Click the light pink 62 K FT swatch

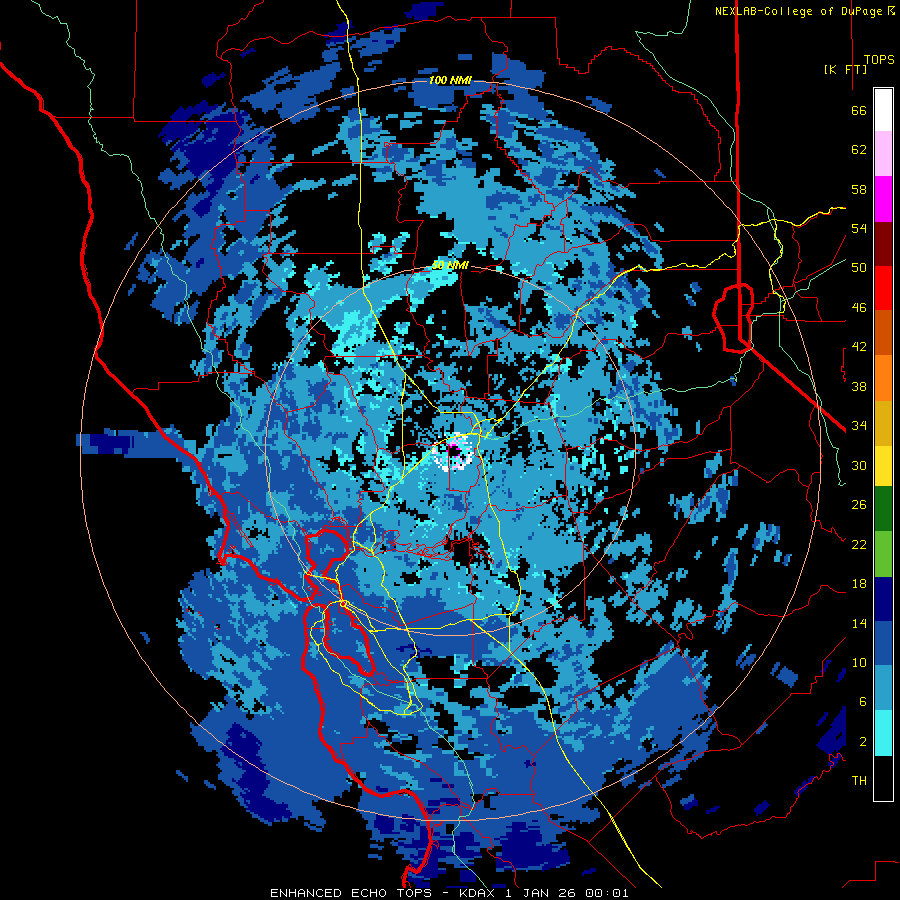tap(883, 154)
